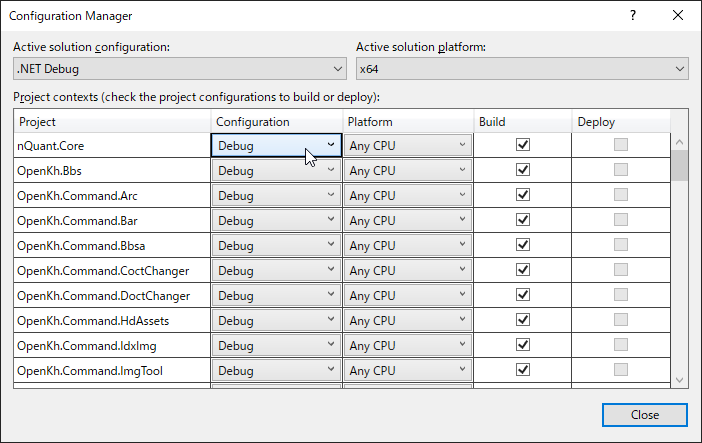Open Platform dropdown for OpenKh.Command.IdxImg
The height and width of the screenshot is (443, 702).
point(408,346)
